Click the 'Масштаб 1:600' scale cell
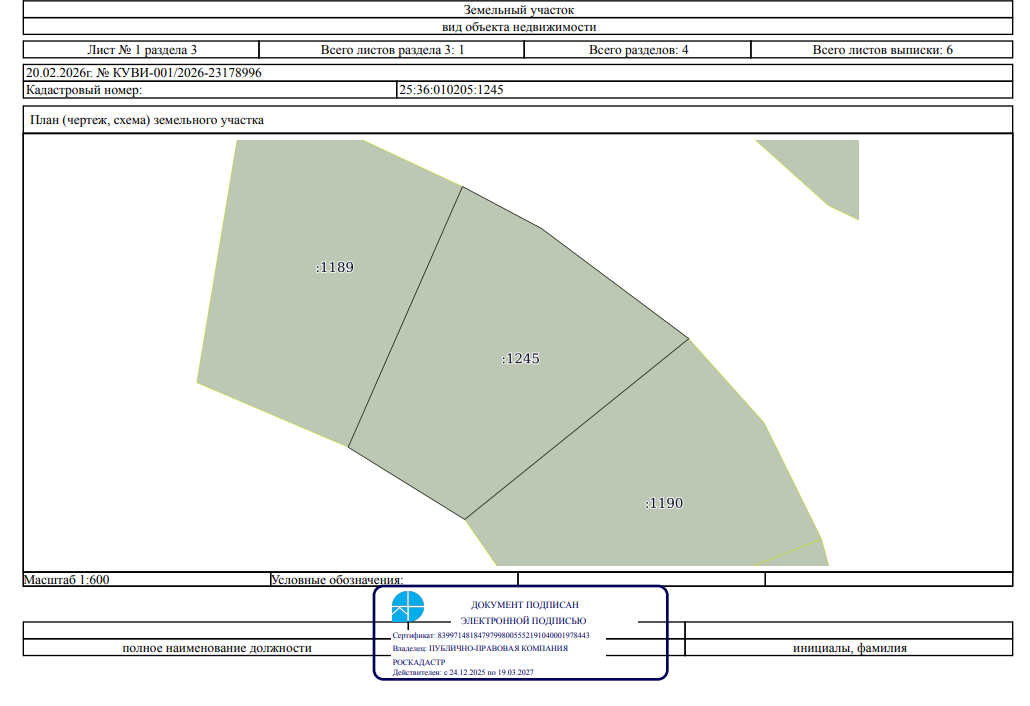The image size is (1030, 706). point(67,579)
